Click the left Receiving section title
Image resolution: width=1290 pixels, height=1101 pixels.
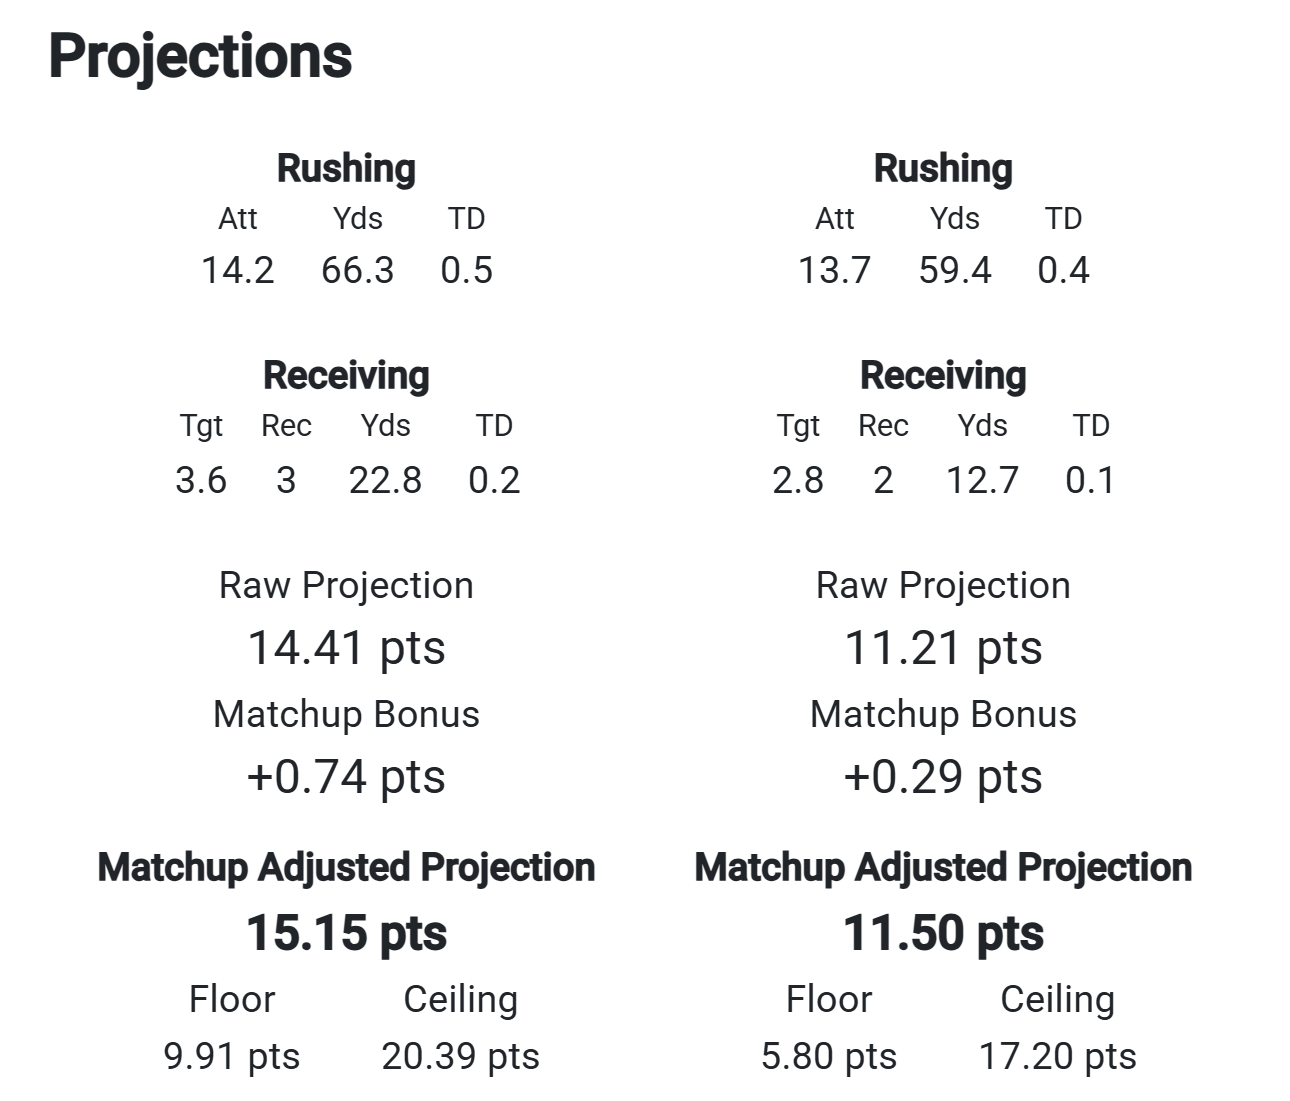[x=346, y=375]
